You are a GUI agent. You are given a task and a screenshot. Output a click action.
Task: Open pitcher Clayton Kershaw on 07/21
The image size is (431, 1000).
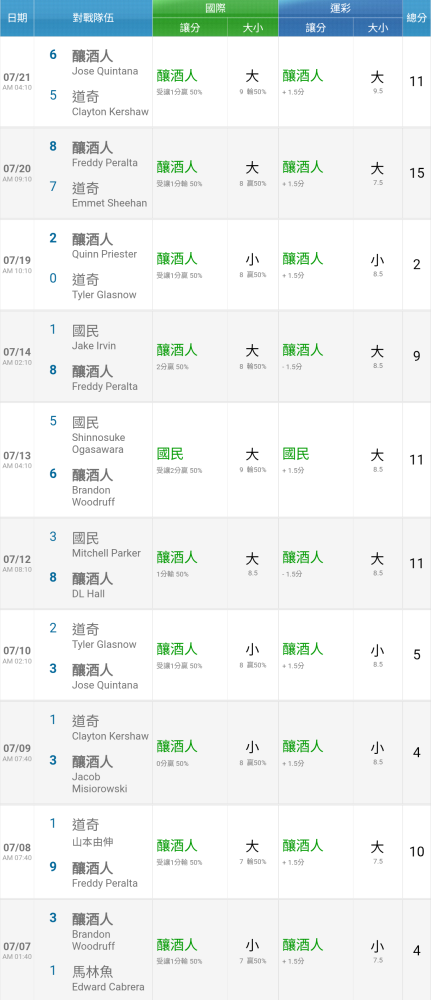pos(110,112)
